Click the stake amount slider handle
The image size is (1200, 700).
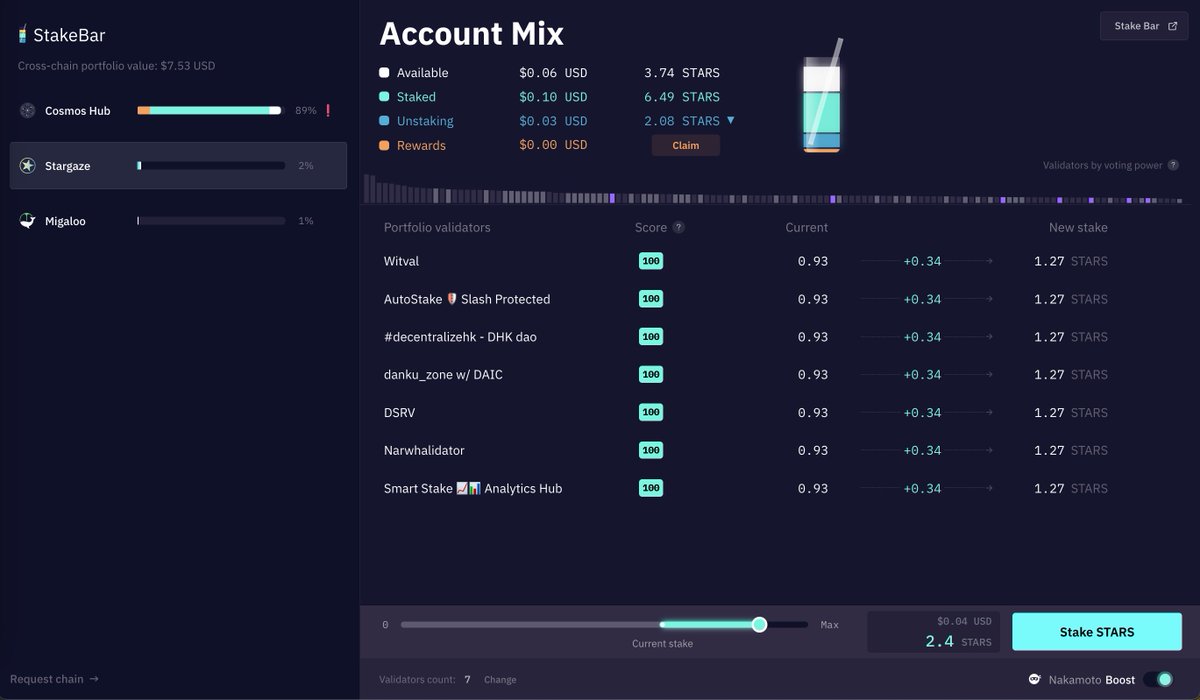point(759,624)
